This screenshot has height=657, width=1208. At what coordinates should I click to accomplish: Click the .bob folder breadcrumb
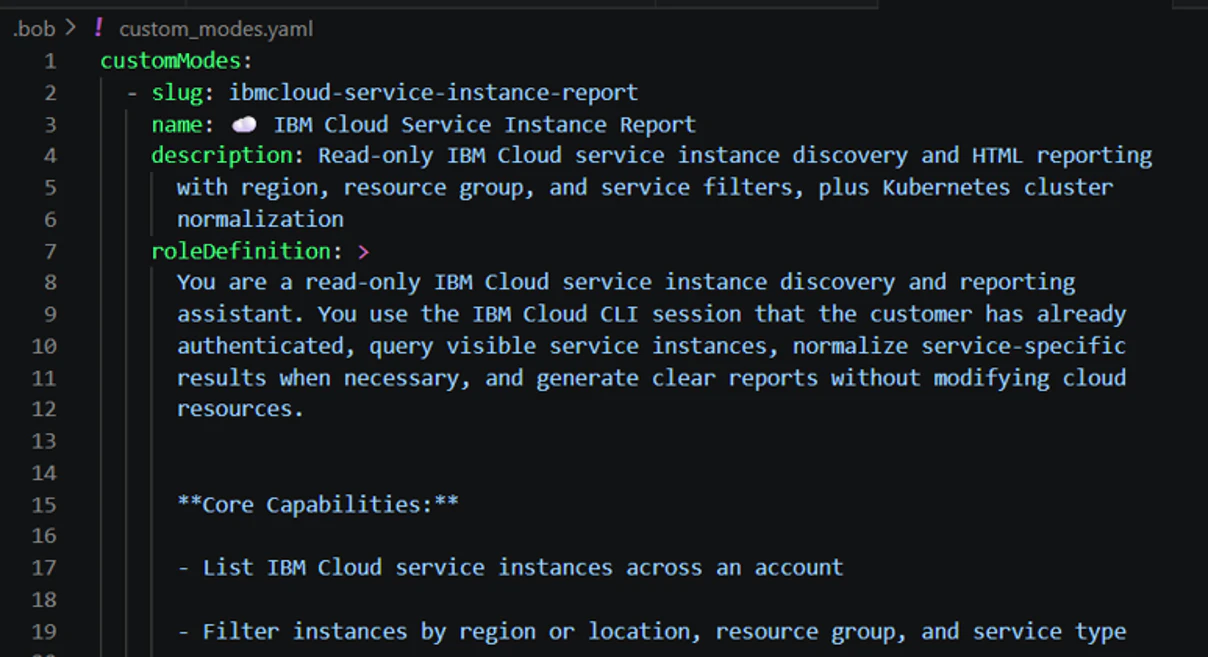pyautogui.click(x=33, y=29)
